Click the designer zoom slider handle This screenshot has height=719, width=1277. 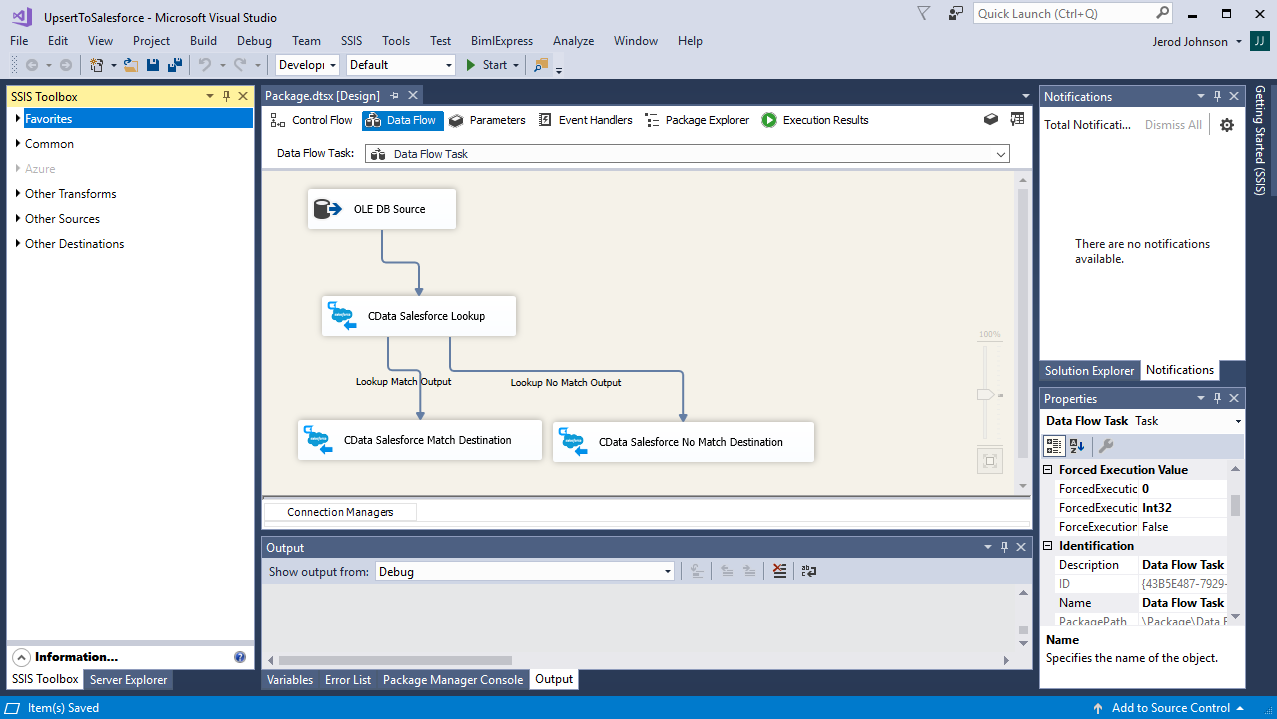coord(986,395)
